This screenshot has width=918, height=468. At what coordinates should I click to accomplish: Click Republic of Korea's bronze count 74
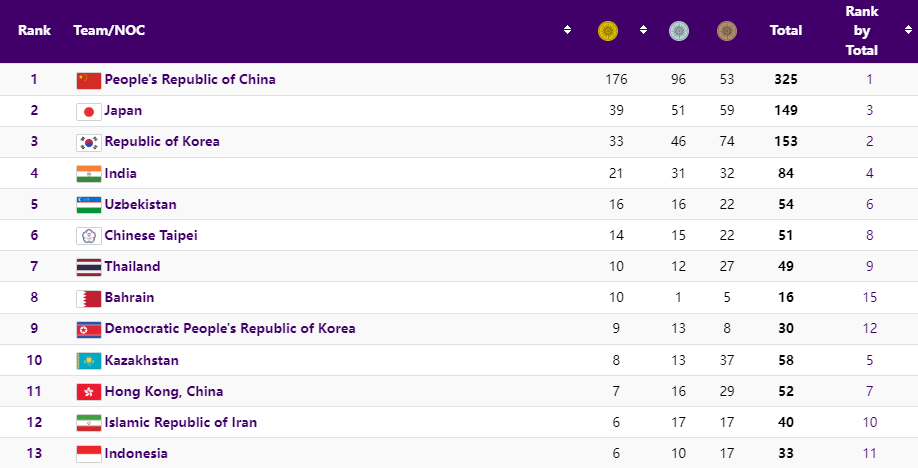click(x=727, y=142)
